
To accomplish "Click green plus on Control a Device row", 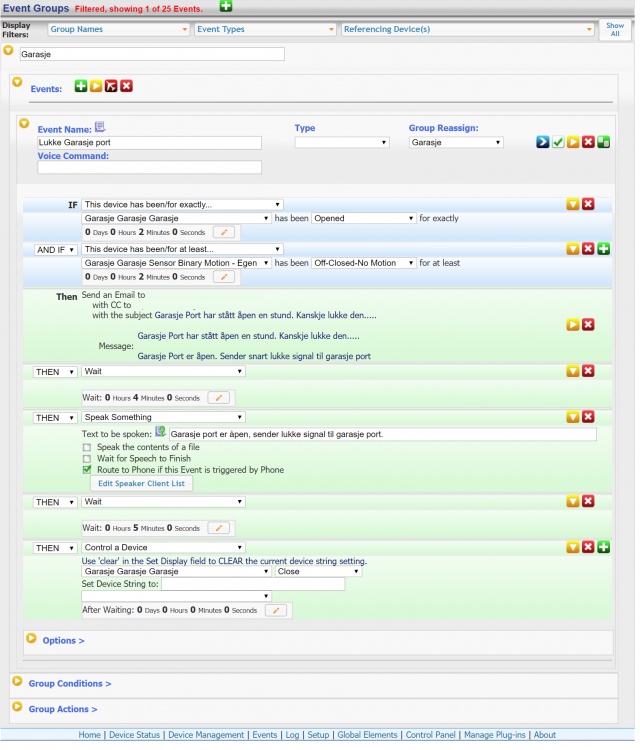I will click(x=604, y=547).
